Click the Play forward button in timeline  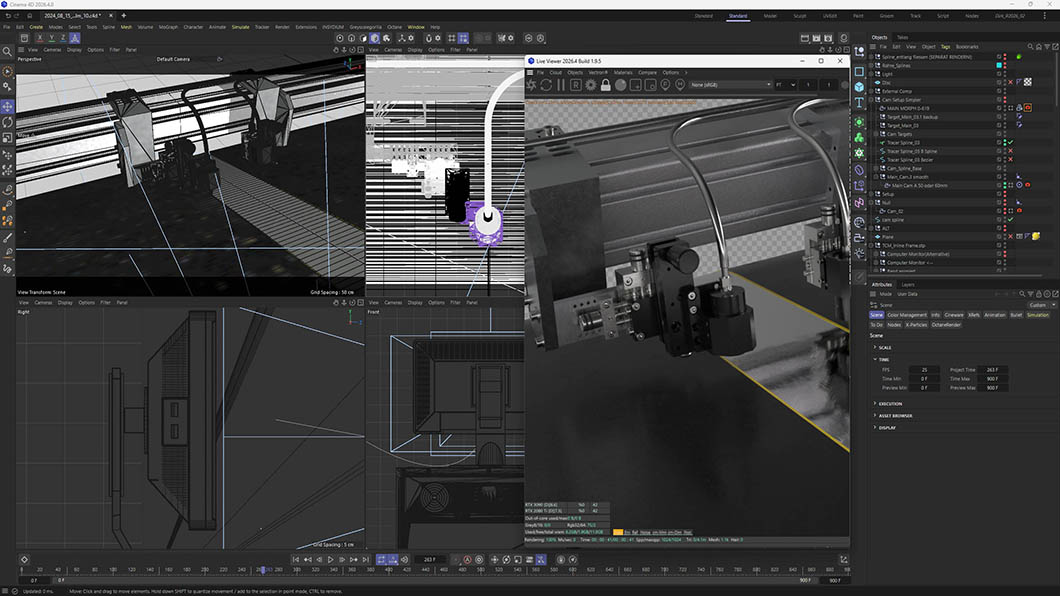[x=330, y=560]
